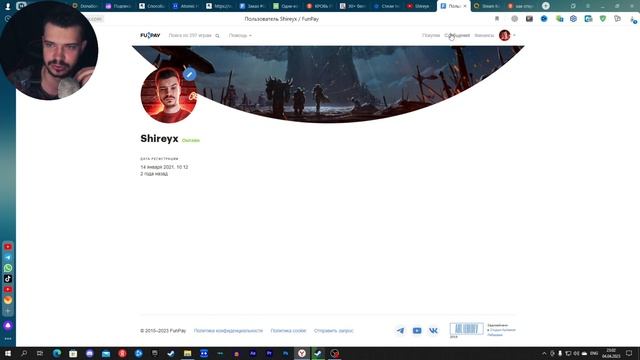Open After Effects from the taskbar

(253, 353)
